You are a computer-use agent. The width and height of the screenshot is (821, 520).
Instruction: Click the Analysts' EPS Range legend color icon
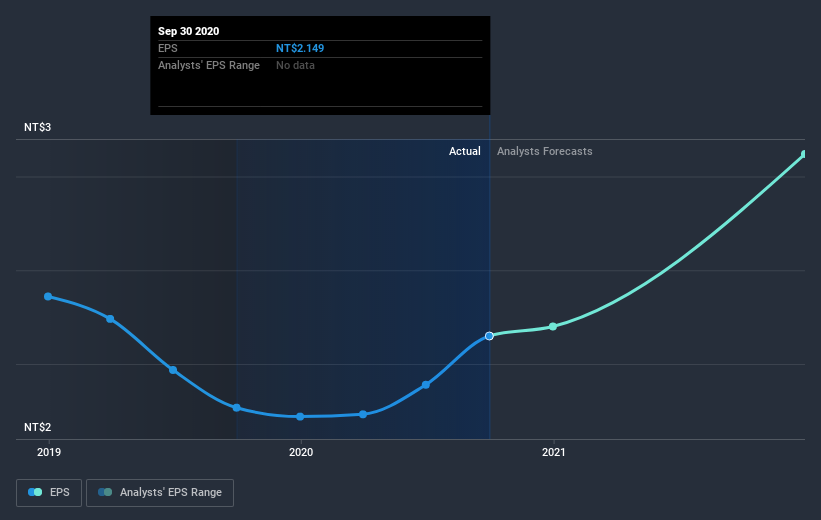[x=105, y=492]
